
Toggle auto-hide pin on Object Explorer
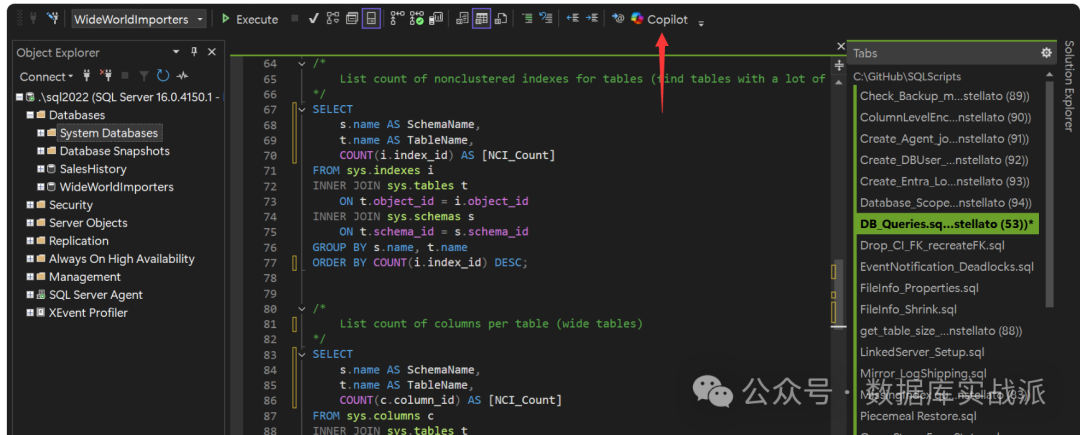[x=194, y=52]
